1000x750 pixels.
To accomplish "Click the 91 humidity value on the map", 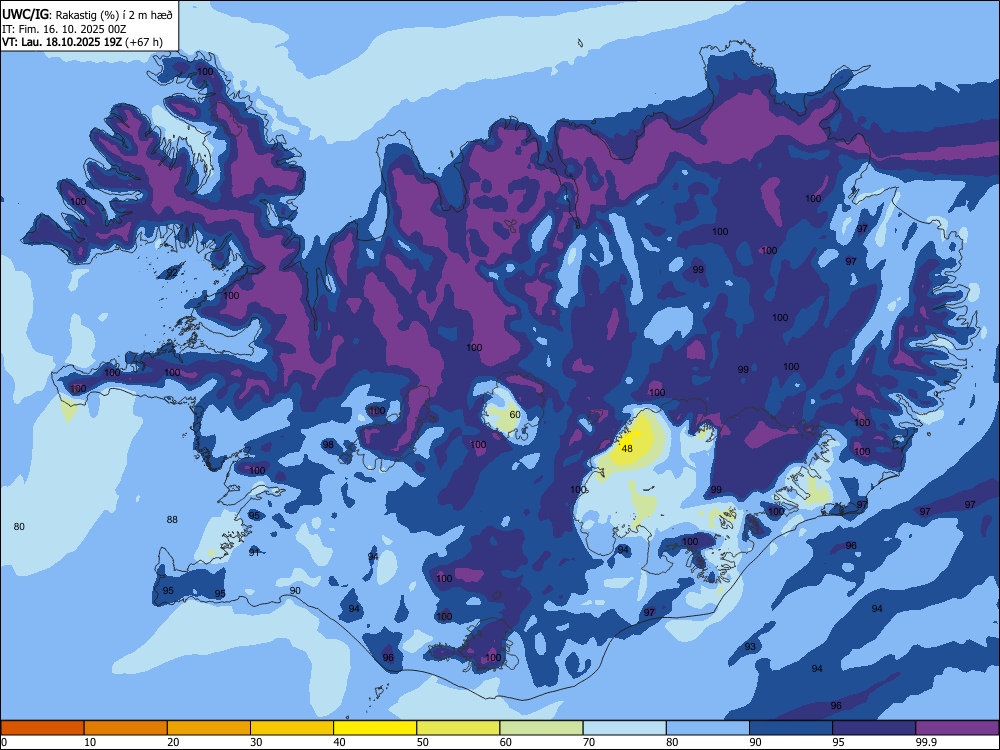I will [x=254, y=552].
